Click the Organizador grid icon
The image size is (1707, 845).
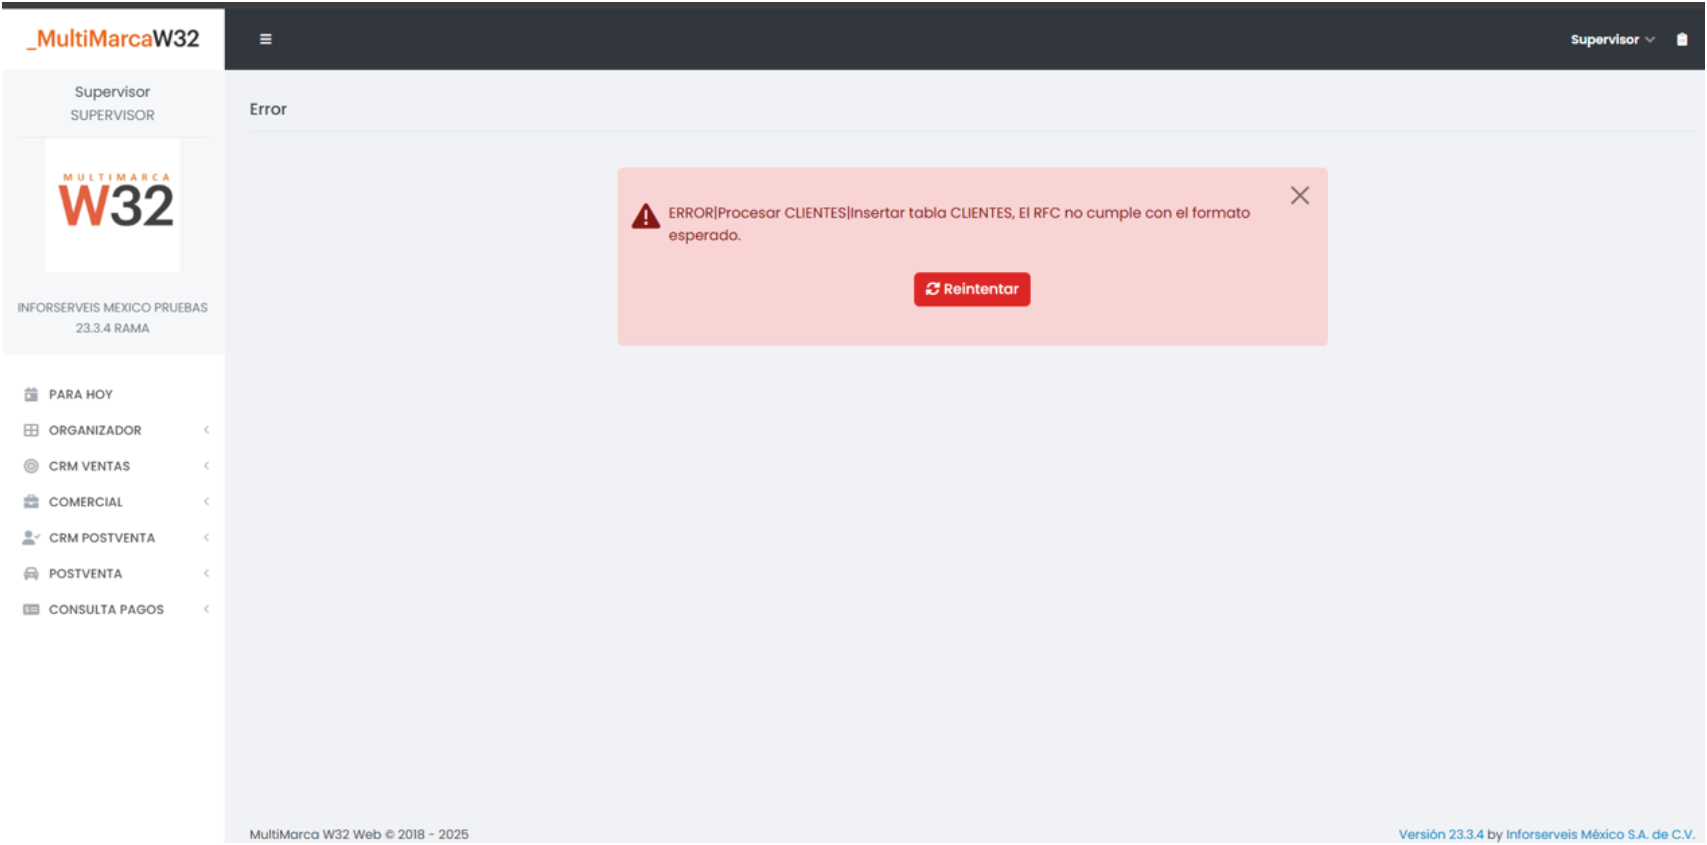coord(31,430)
